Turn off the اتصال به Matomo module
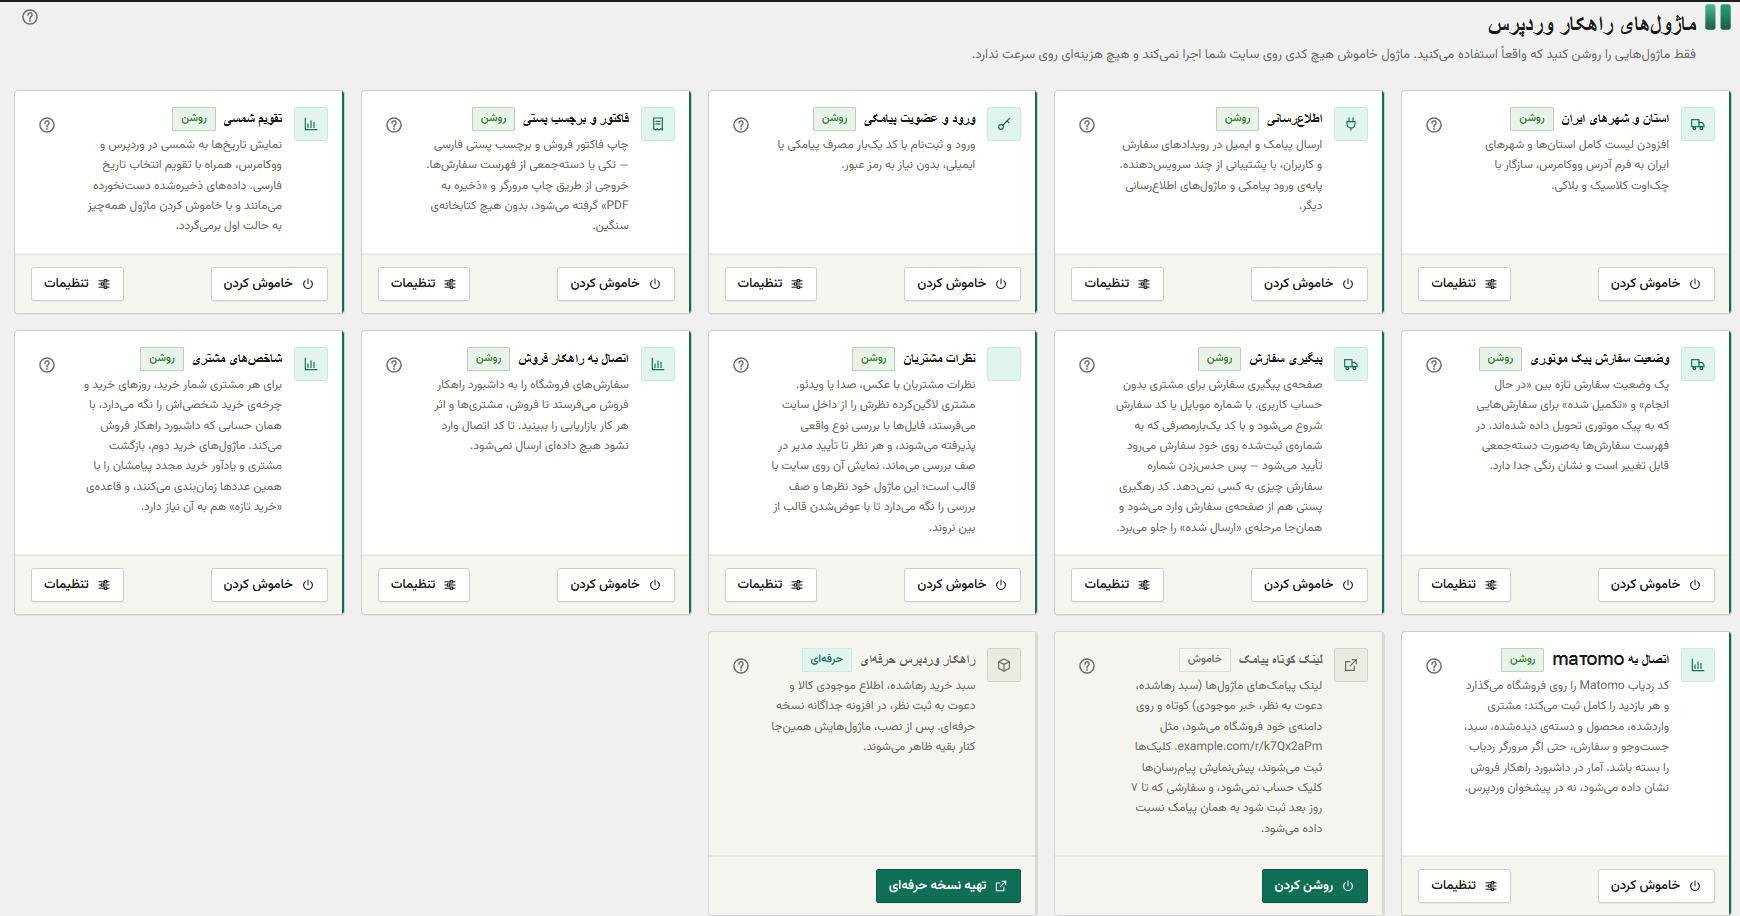Image resolution: width=1740 pixels, height=916 pixels. pos(1656,886)
